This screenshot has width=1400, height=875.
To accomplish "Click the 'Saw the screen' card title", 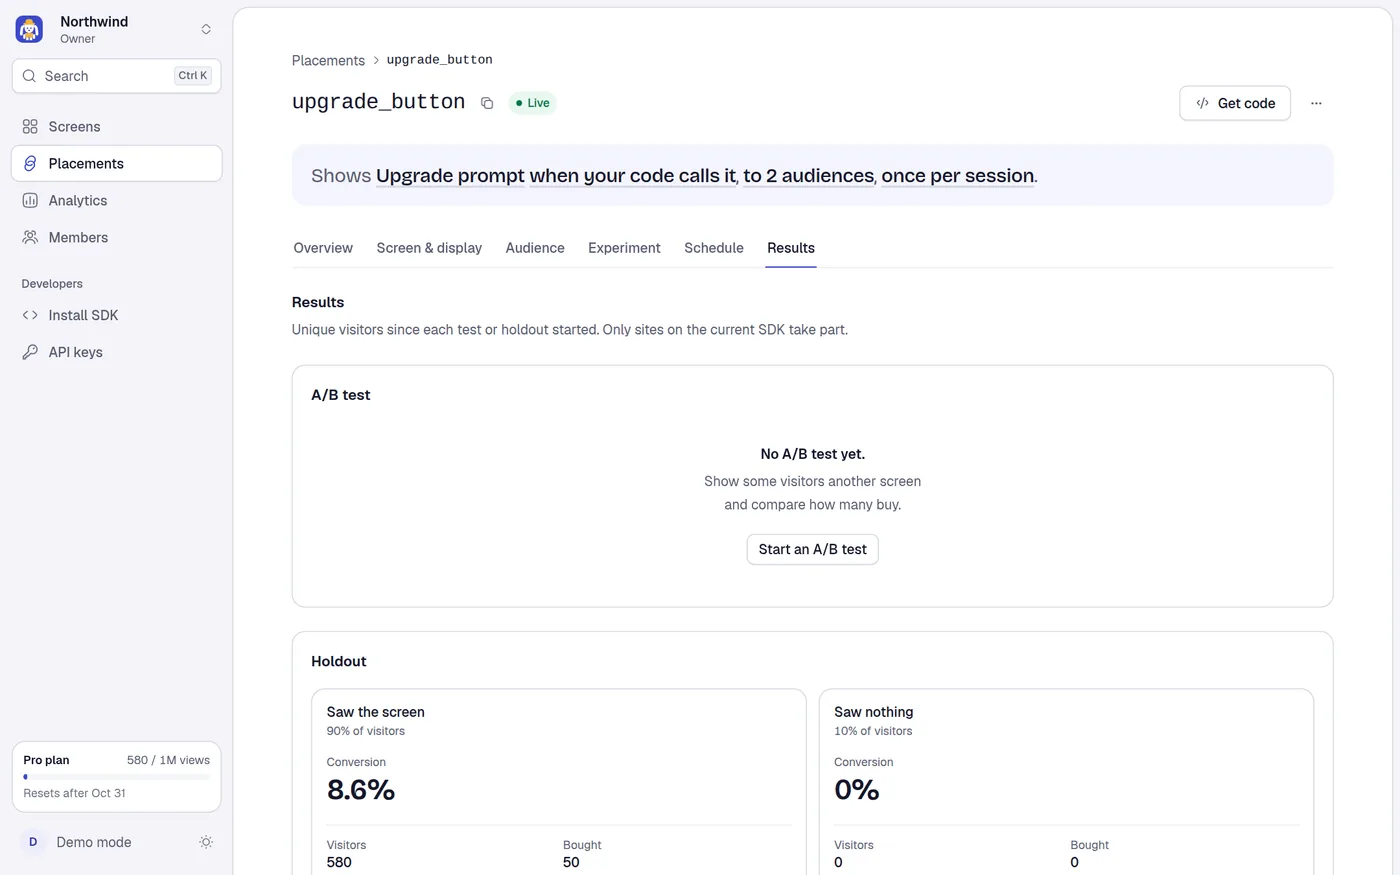I will pyautogui.click(x=376, y=712).
